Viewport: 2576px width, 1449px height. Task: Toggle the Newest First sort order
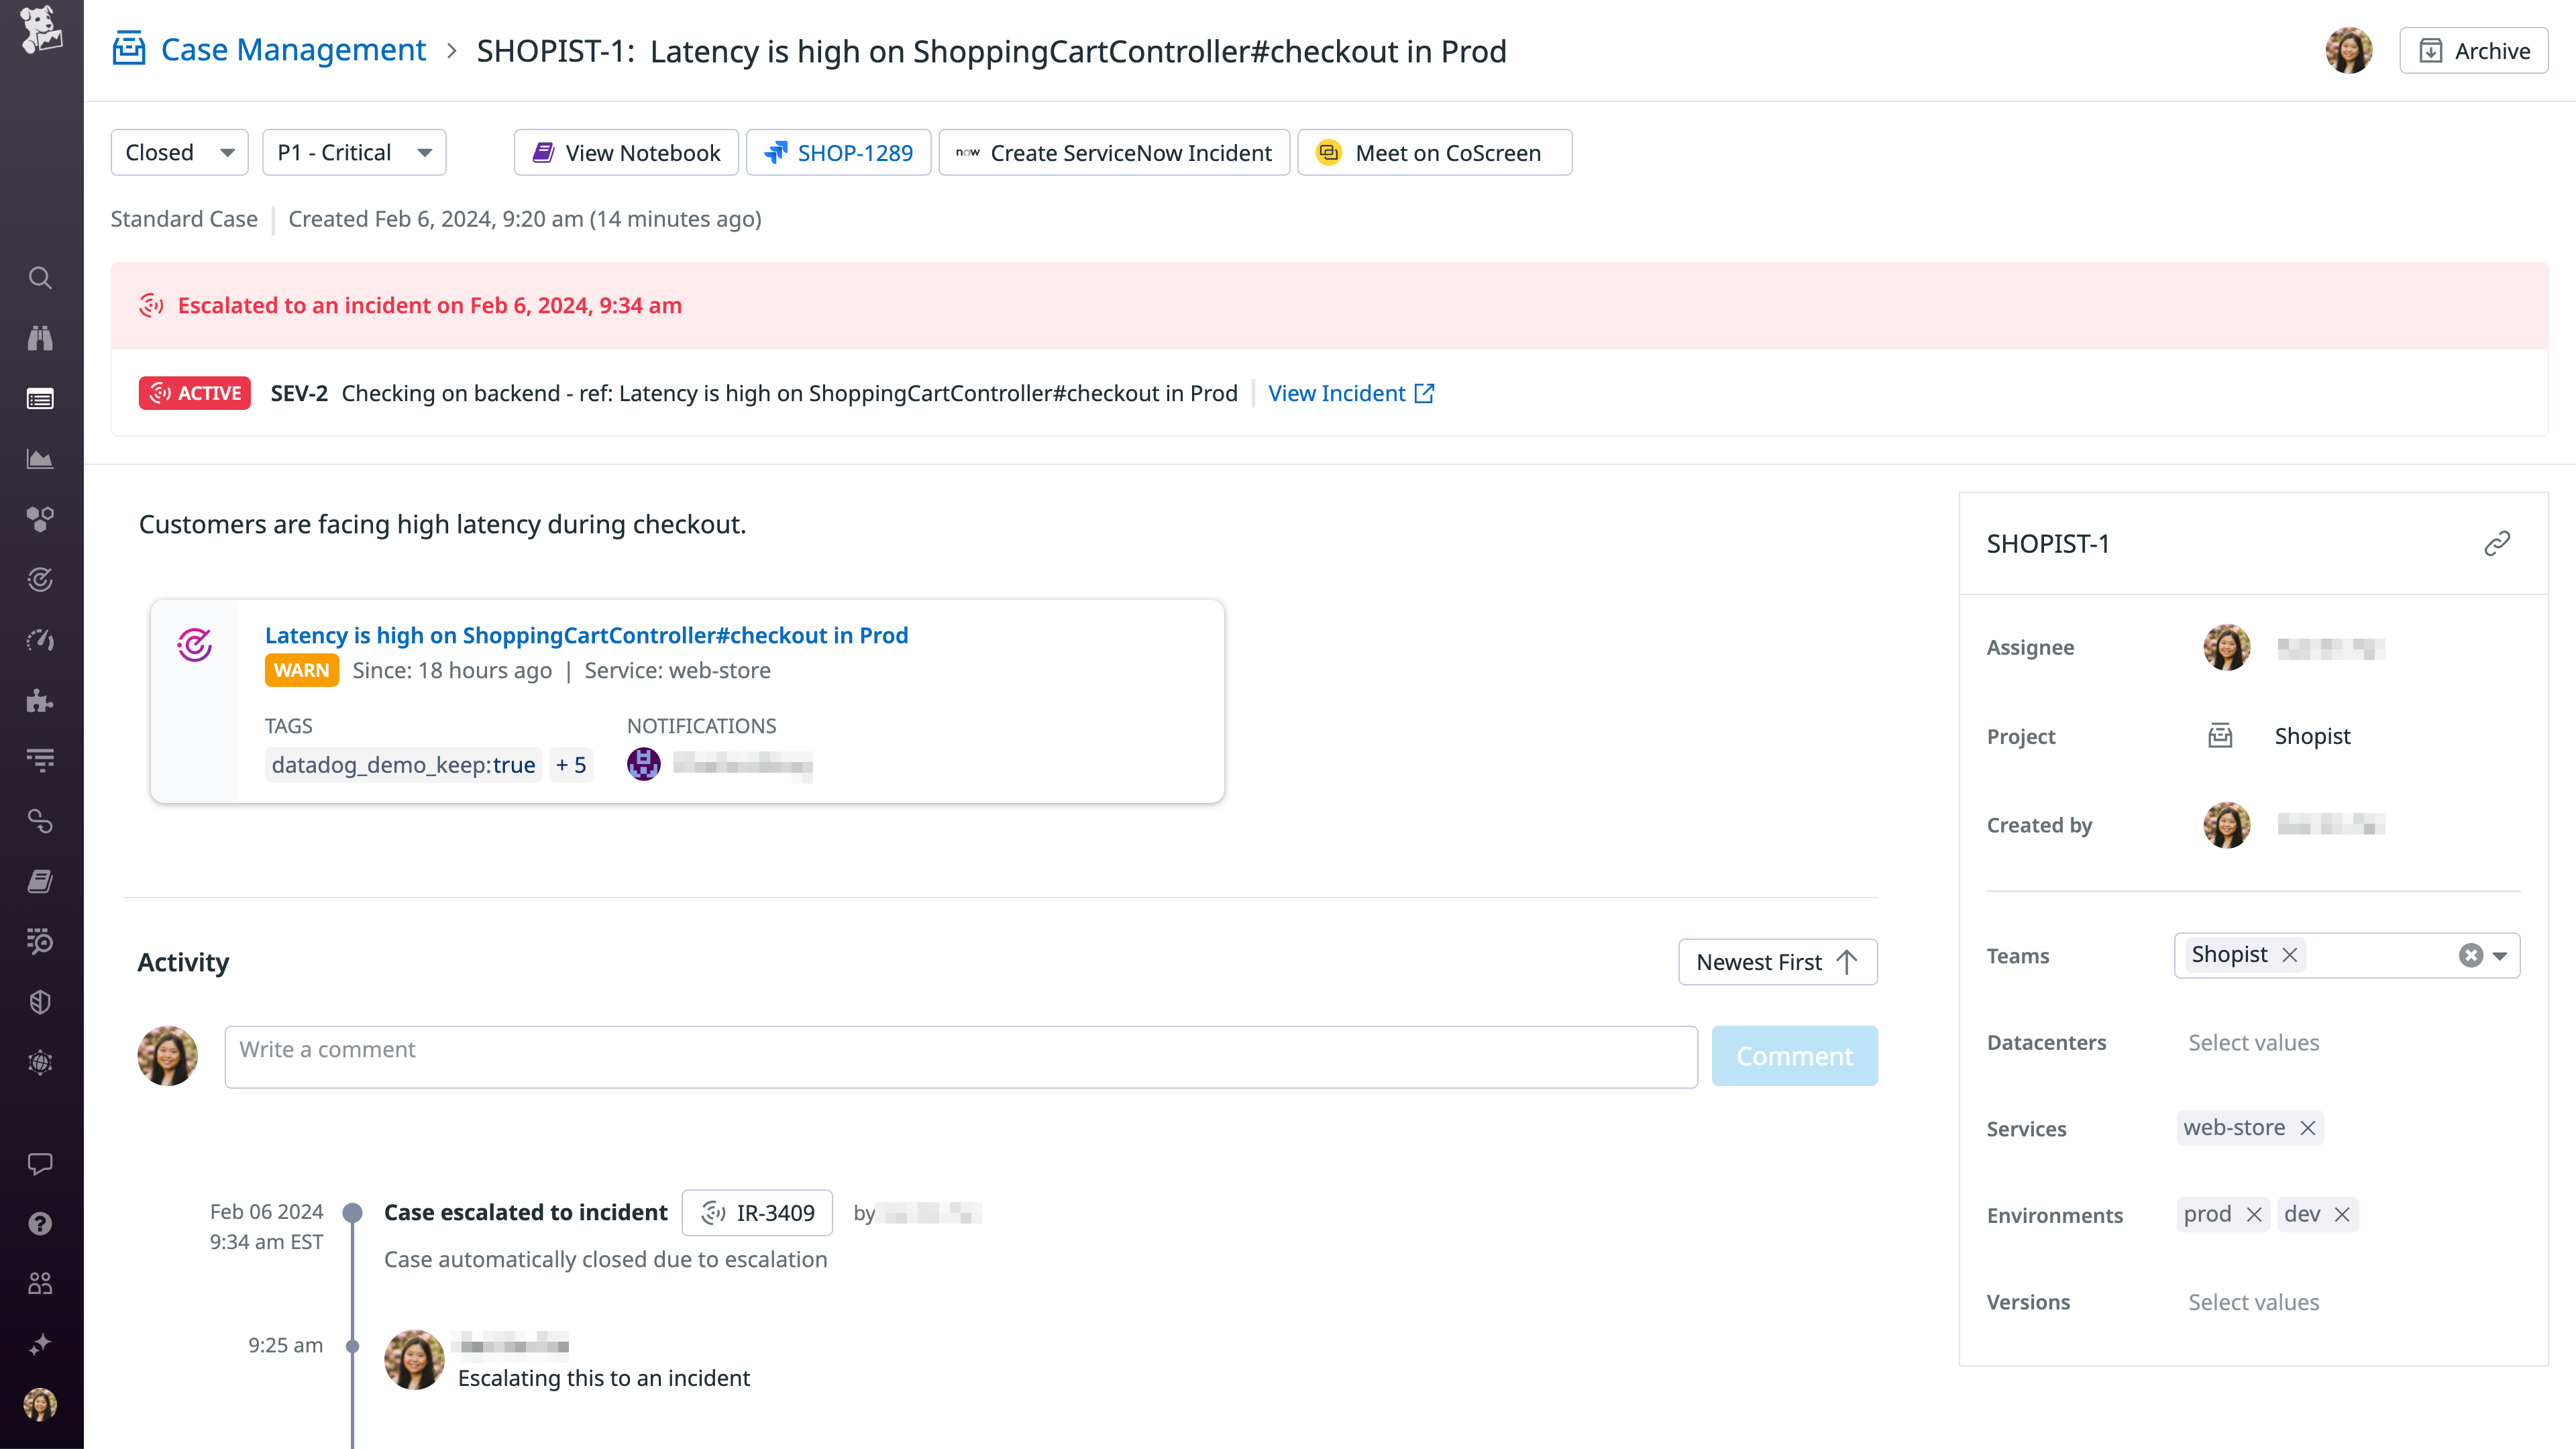click(x=1777, y=962)
